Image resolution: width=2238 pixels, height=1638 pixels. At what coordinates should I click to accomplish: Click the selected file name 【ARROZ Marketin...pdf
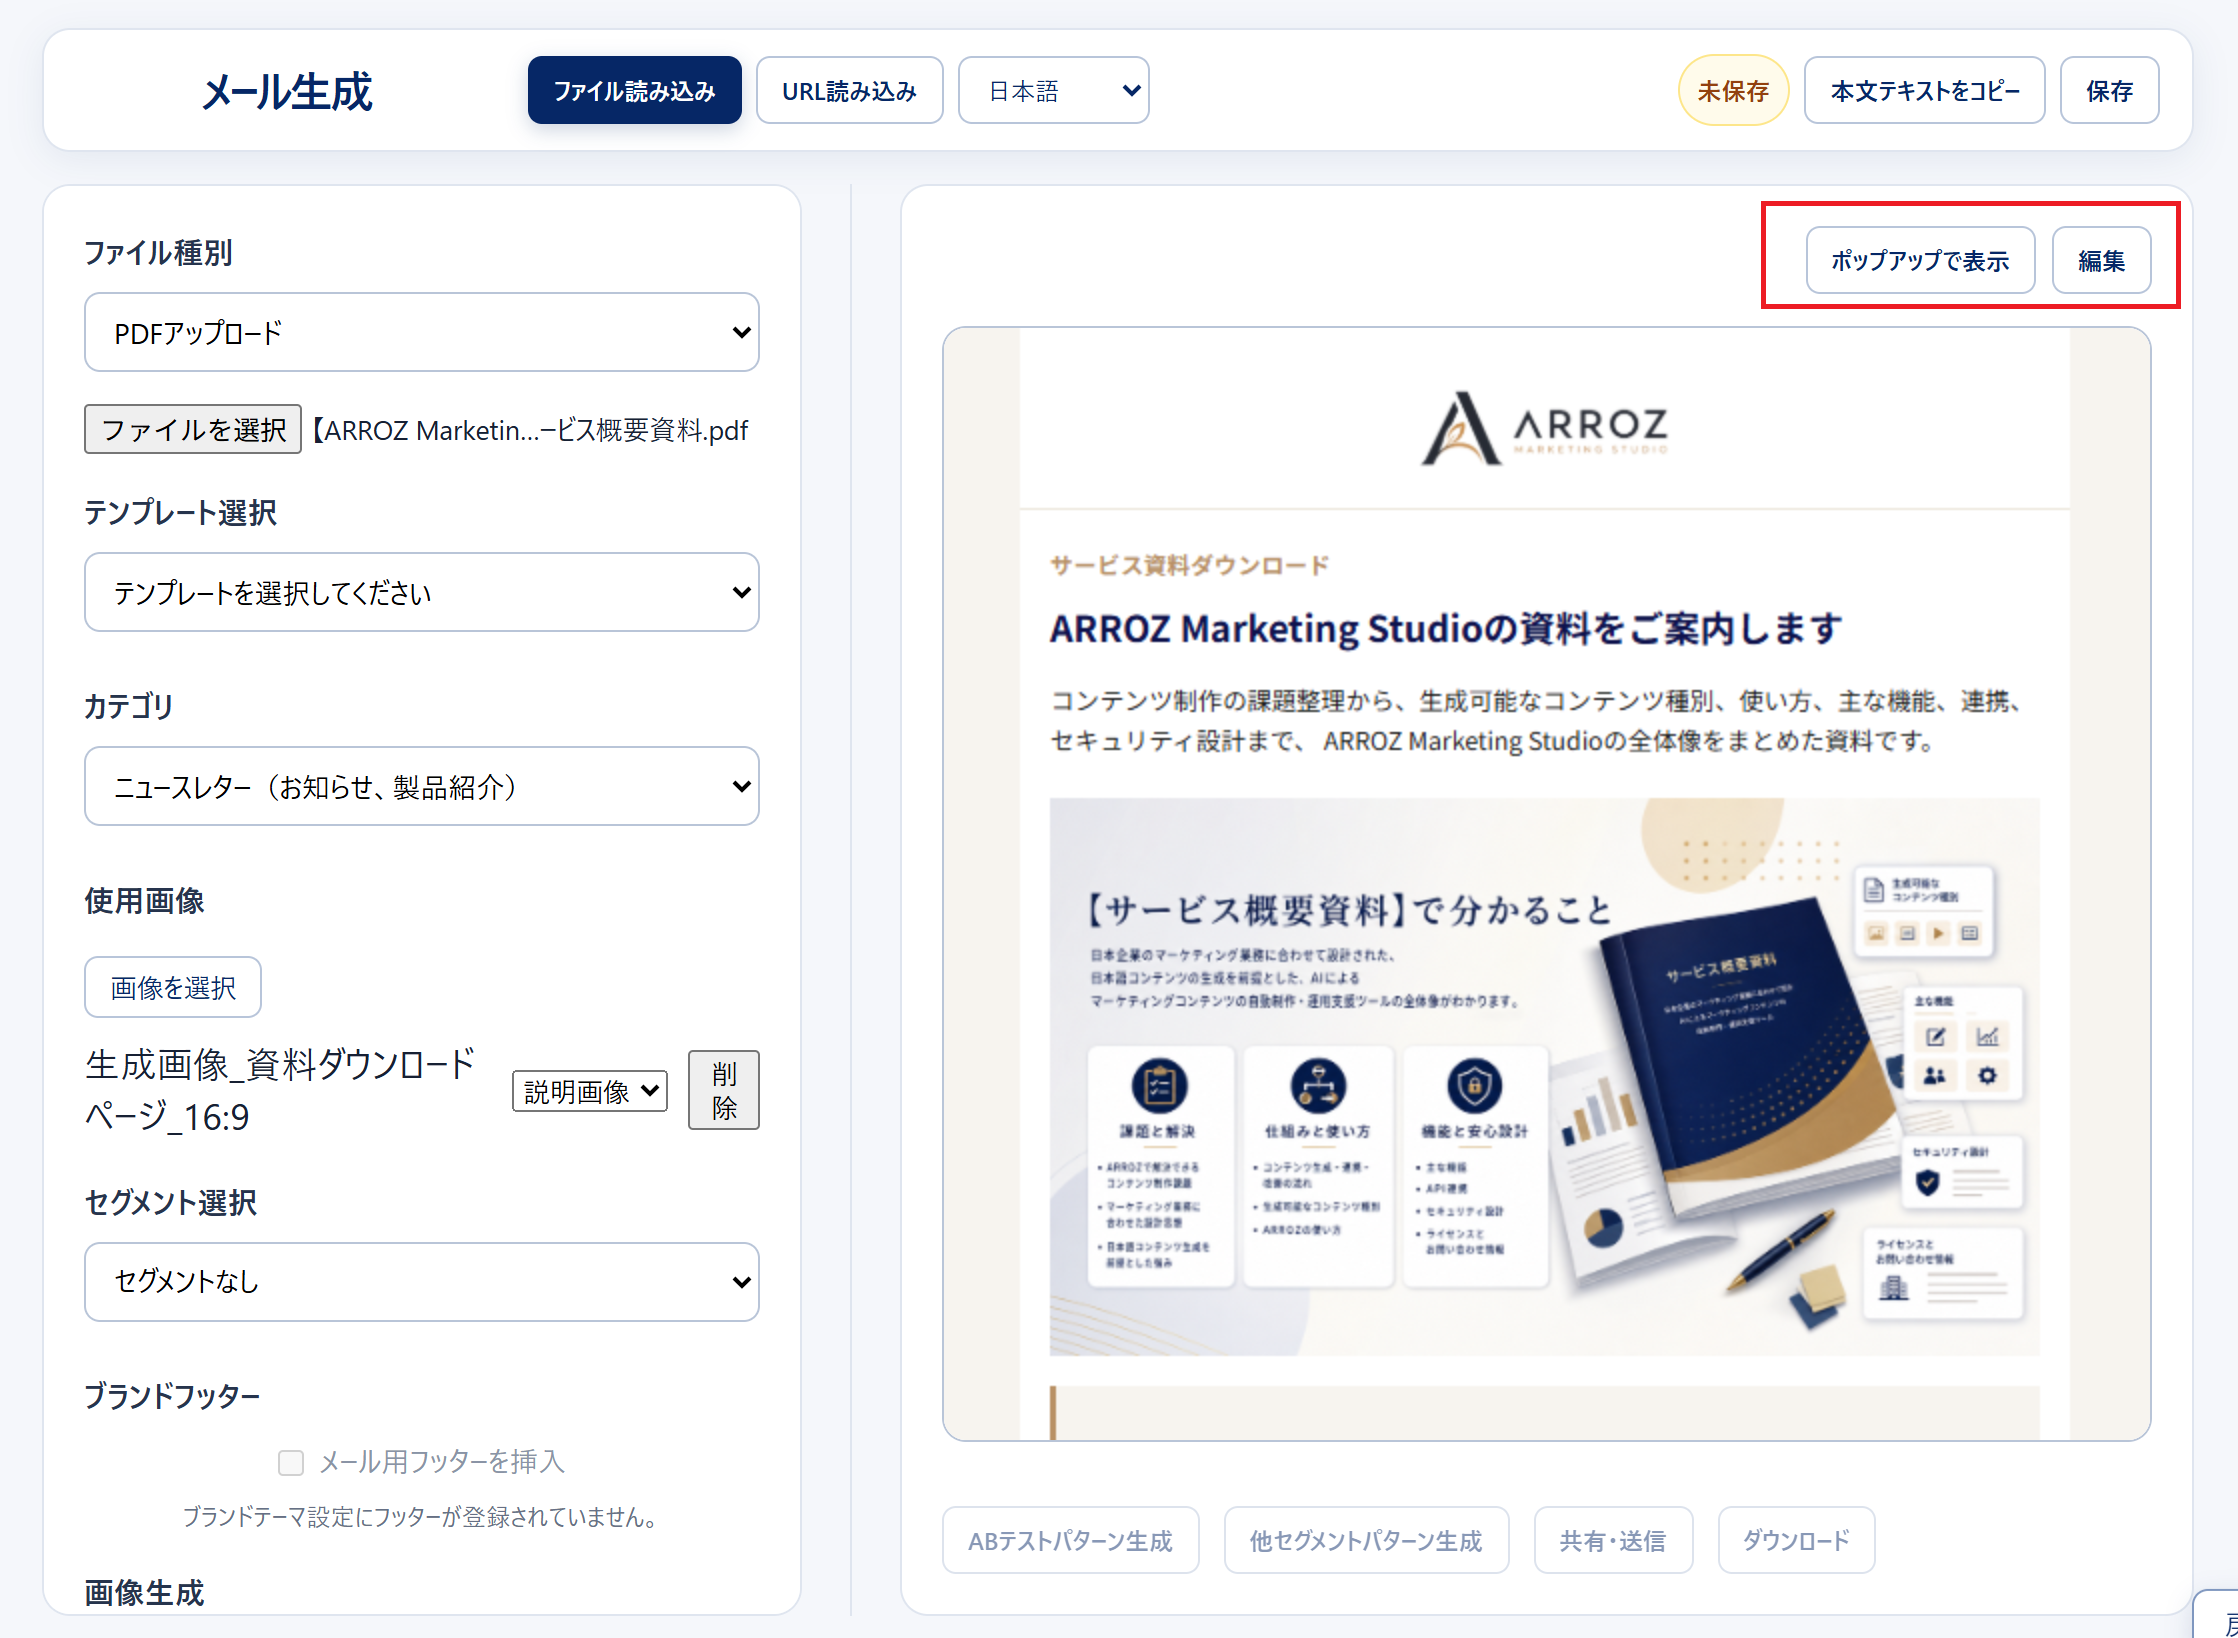pos(530,430)
